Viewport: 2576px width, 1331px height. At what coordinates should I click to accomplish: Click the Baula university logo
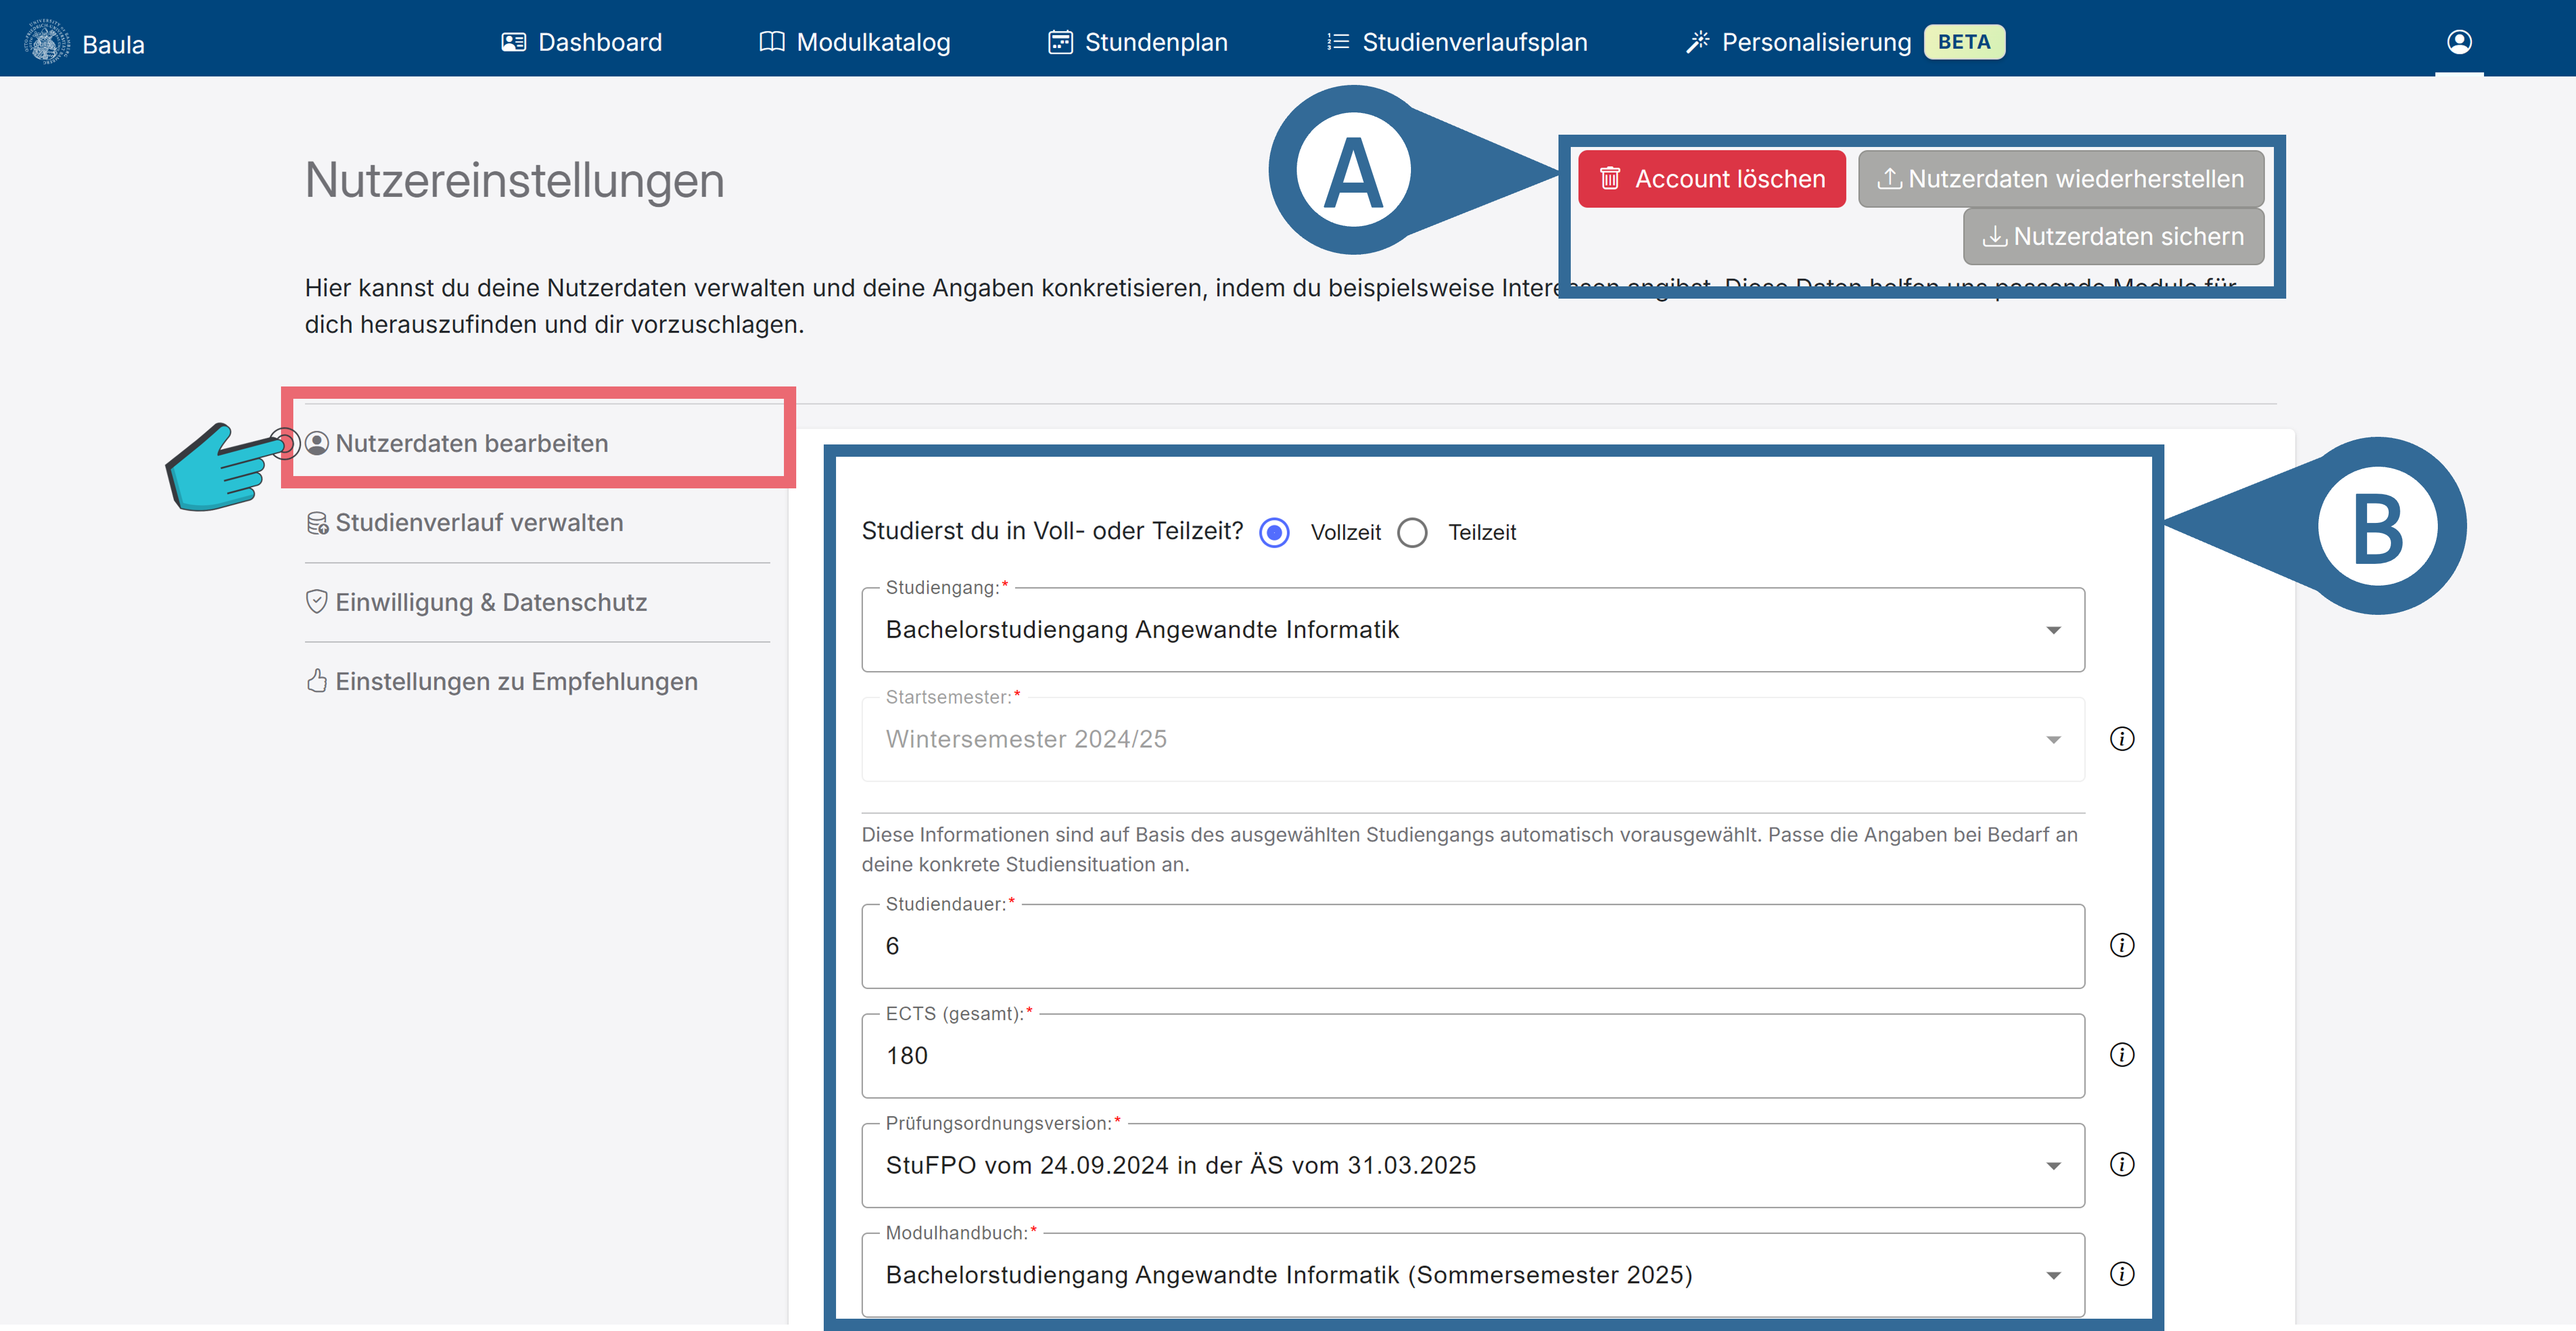click(46, 42)
